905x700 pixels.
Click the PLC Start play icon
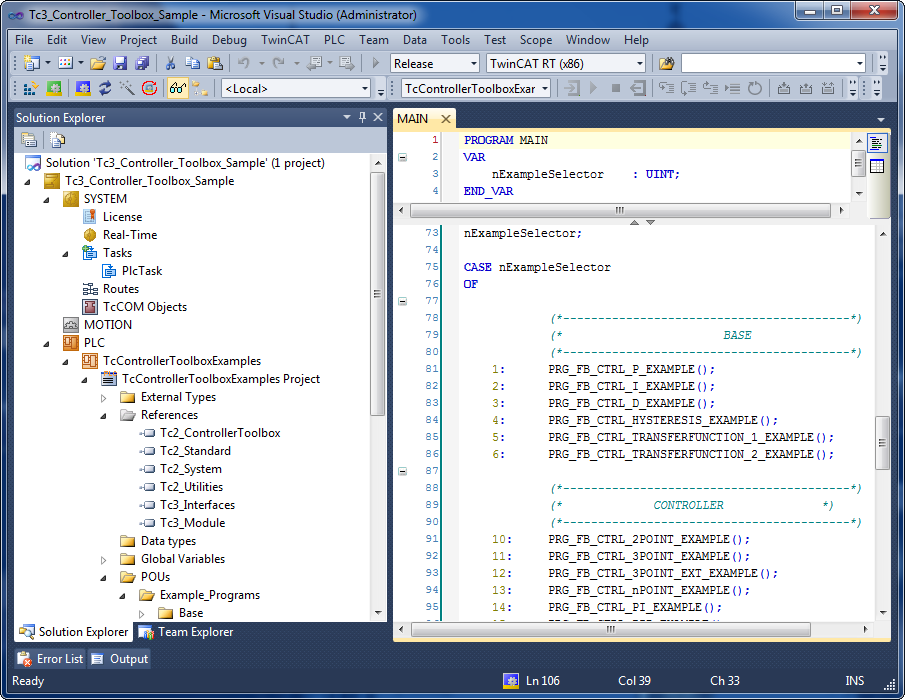593,88
